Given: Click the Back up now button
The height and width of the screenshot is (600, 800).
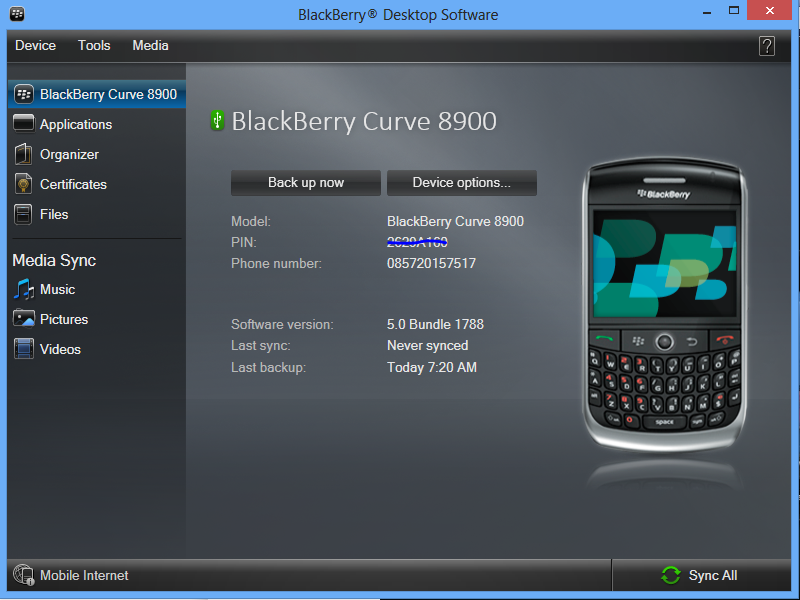Looking at the screenshot, I should (x=305, y=182).
